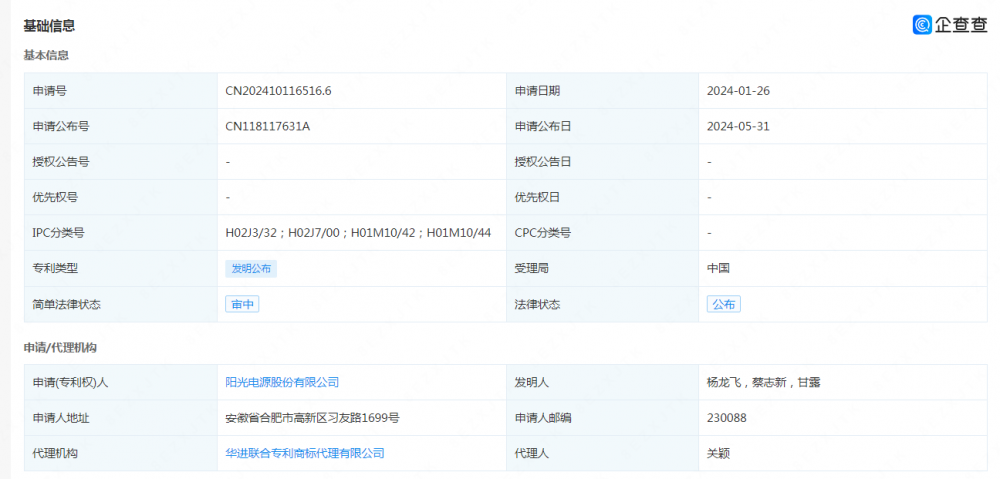The width and height of the screenshot is (1000, 479).
Task: Select publication number CN118117631A
Action: (267, 126)
